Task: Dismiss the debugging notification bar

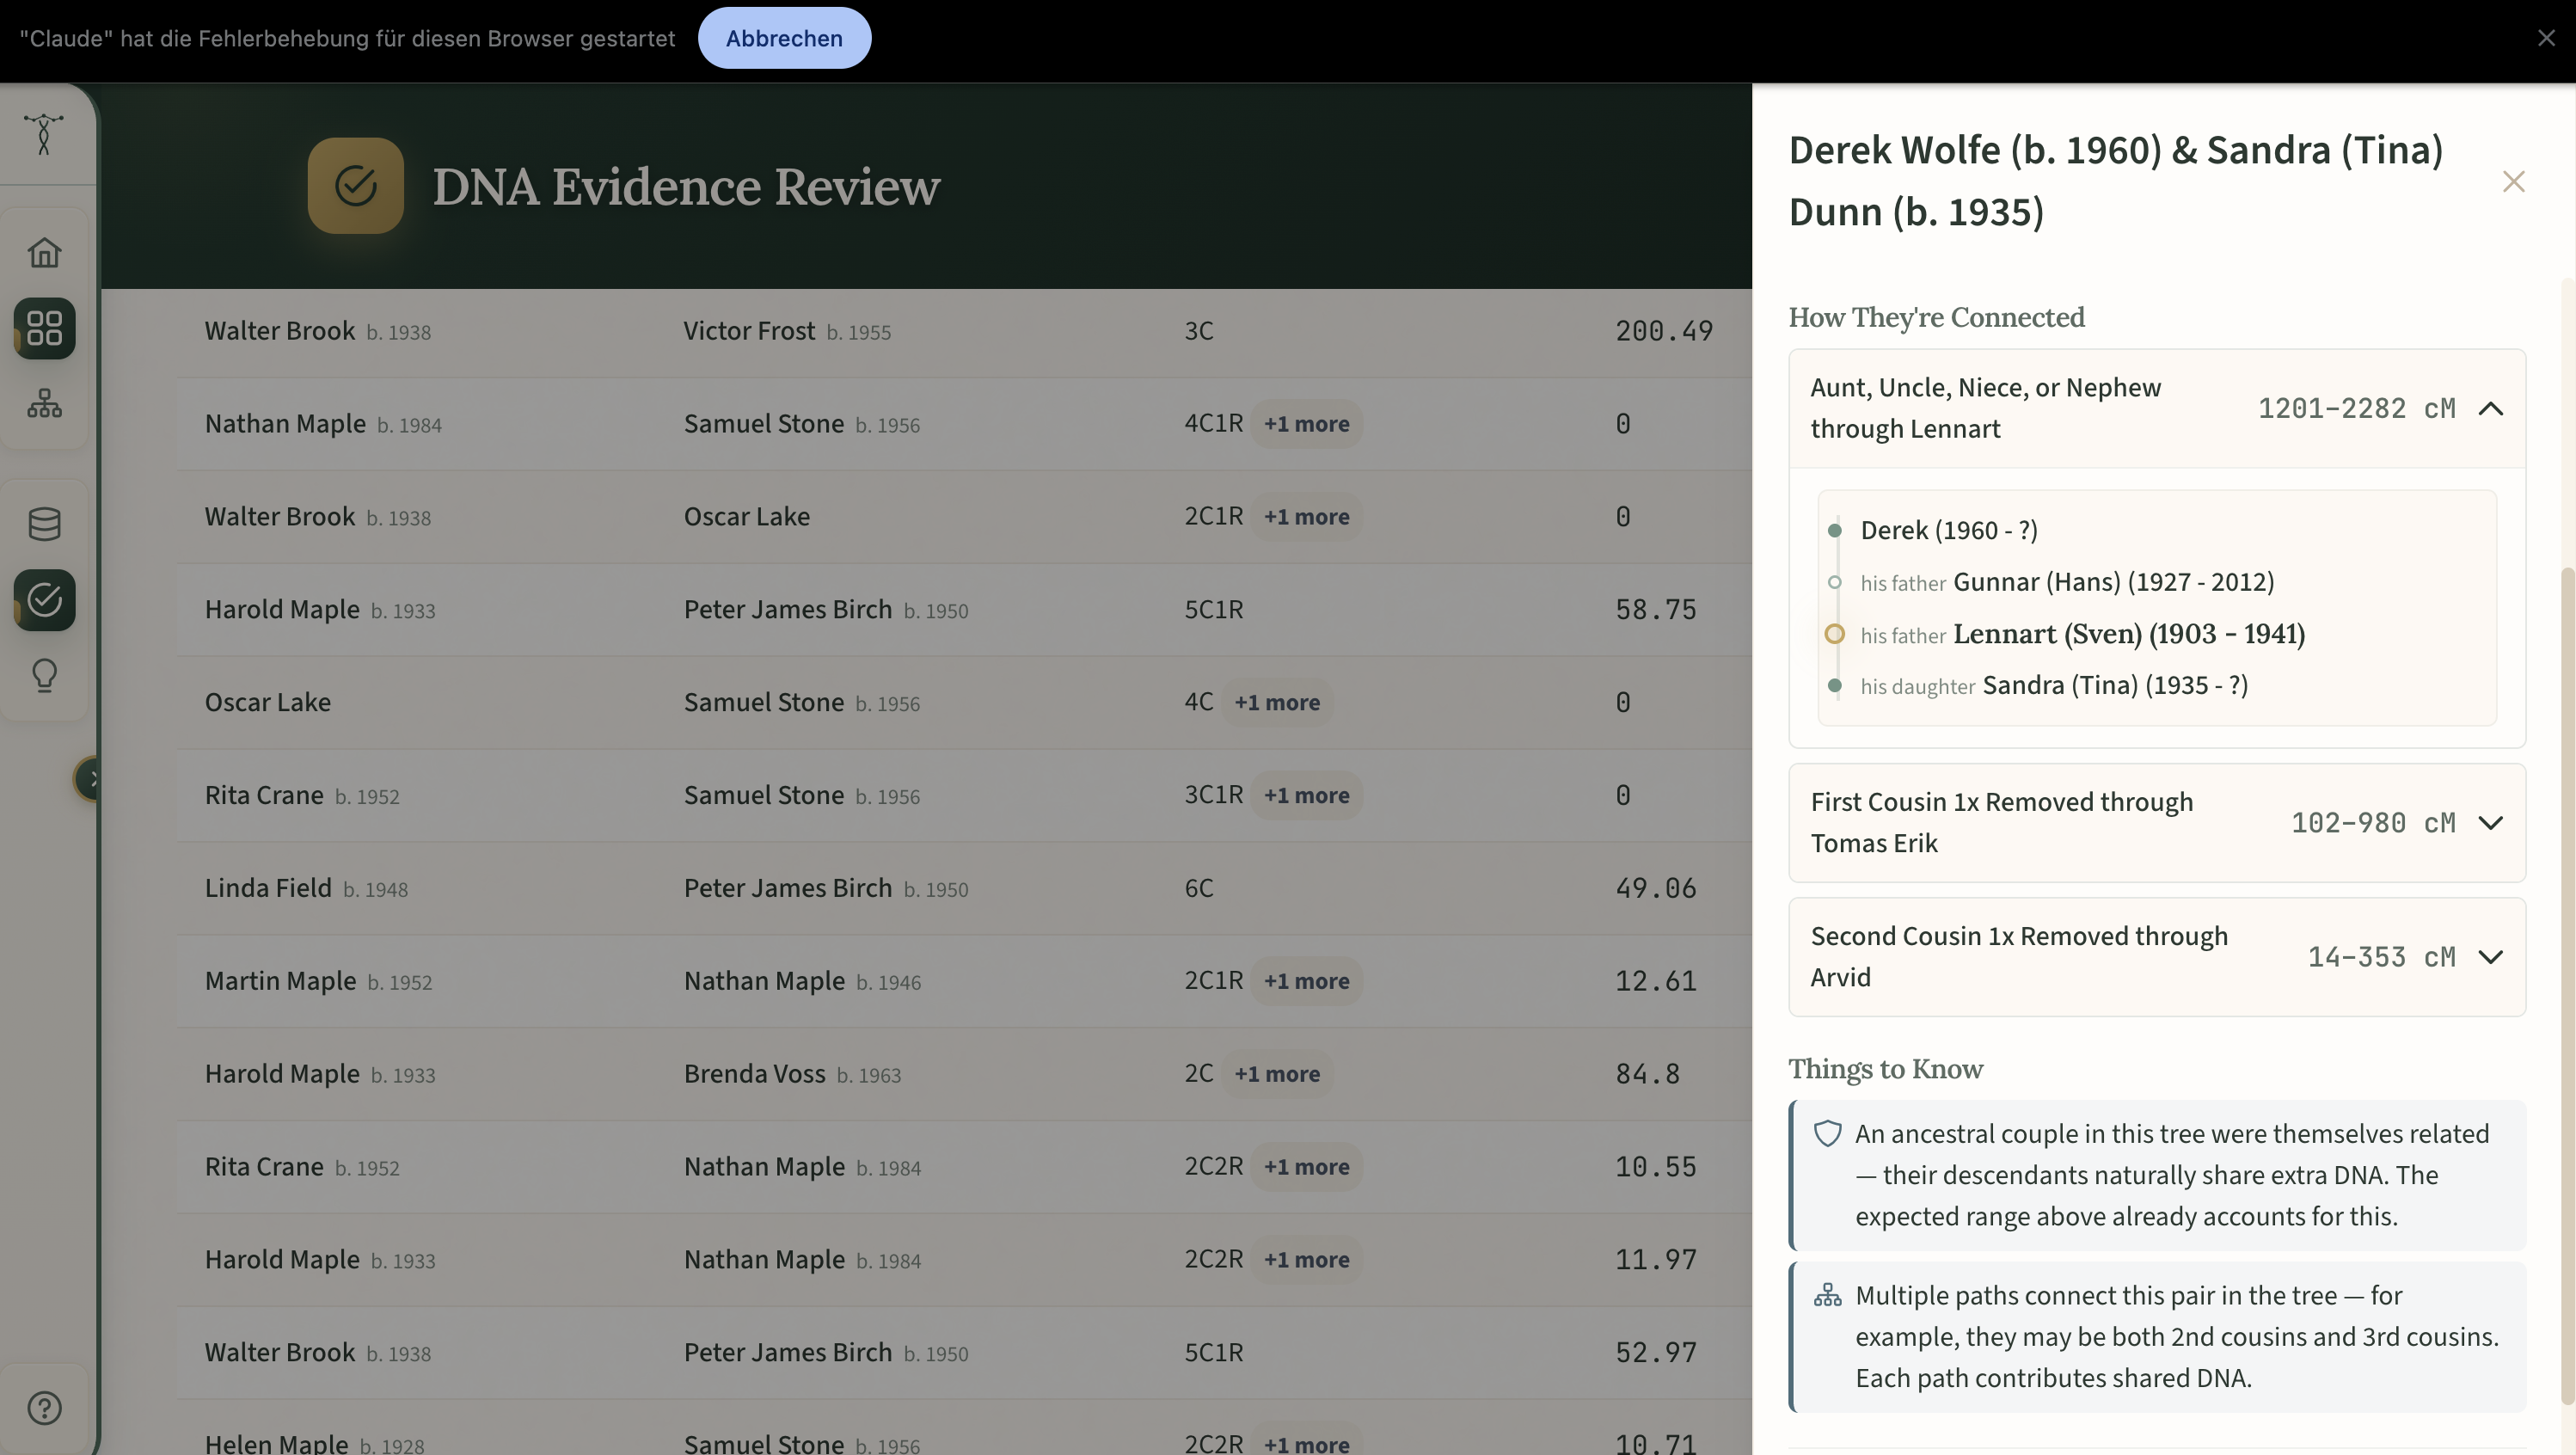Action: pos(2546,38)
